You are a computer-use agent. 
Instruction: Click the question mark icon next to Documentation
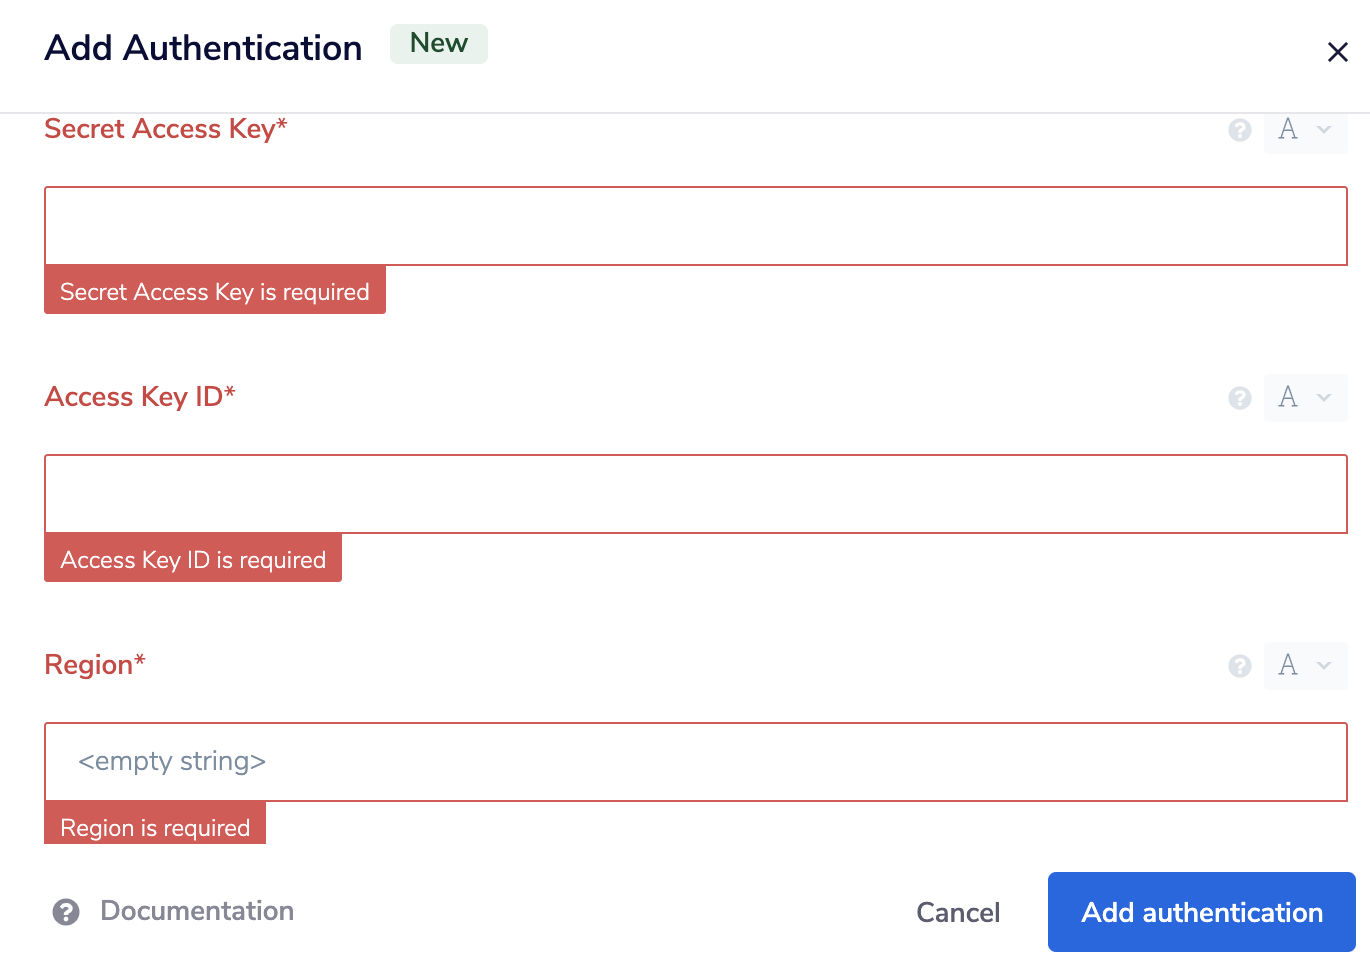(x=64, y=912)
